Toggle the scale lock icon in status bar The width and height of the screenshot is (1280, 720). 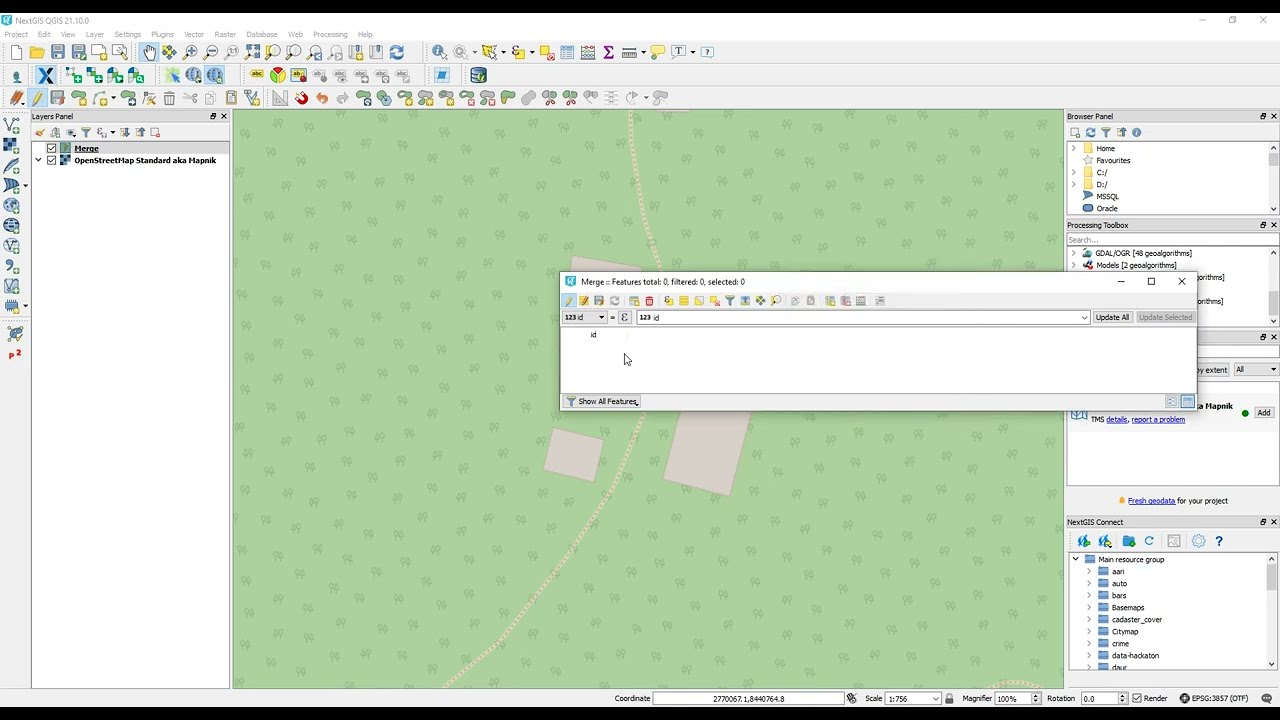949,698
